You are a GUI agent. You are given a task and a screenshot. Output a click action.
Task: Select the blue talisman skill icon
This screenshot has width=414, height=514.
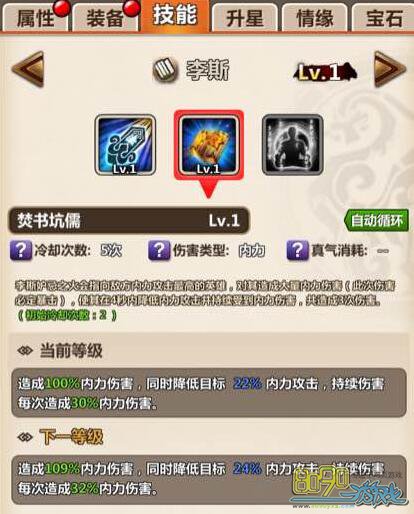coord(125,145)
